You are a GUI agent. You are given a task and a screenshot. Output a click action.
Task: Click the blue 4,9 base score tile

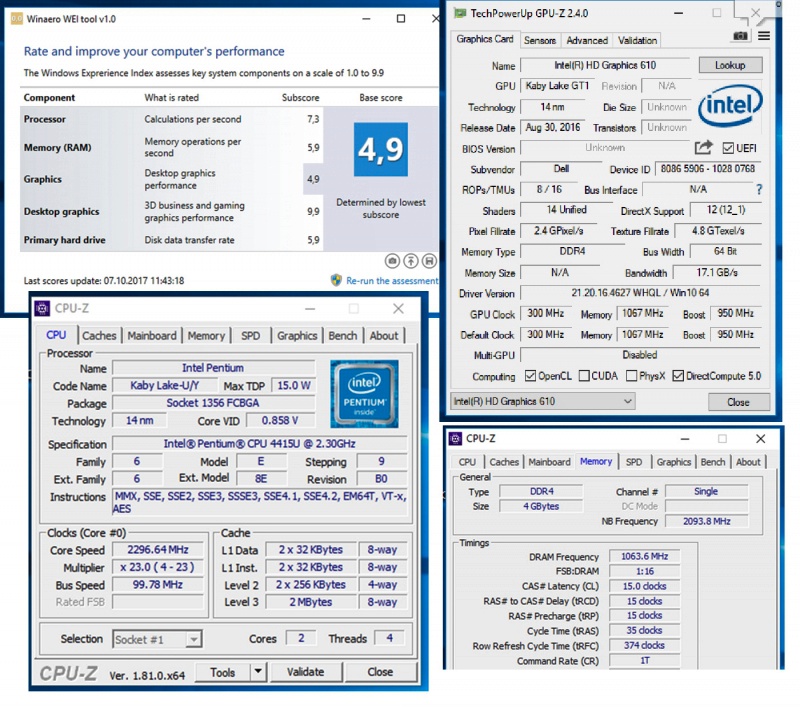[x=381, y=149]
